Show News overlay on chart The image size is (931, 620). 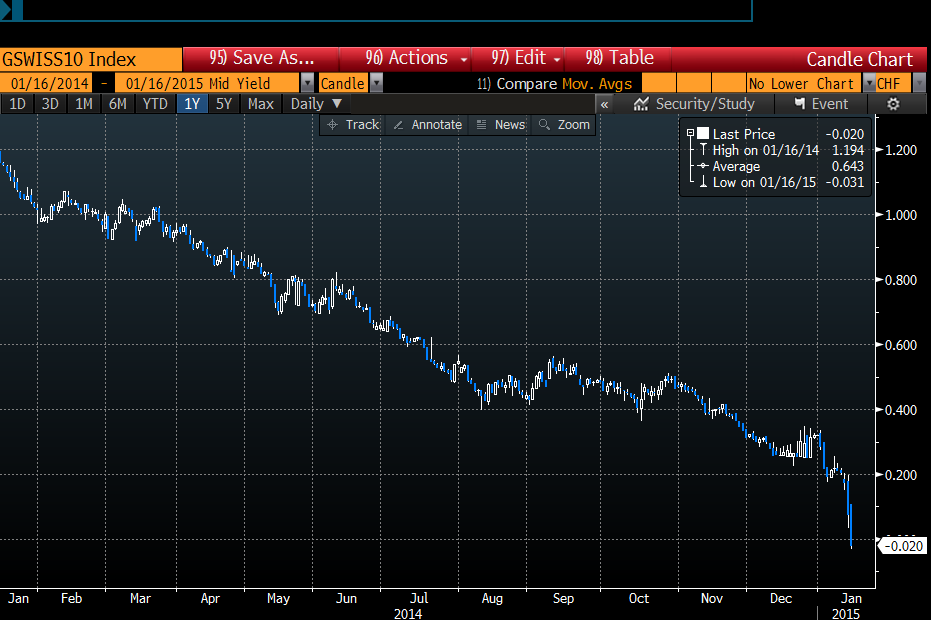(x=500, y=125)
